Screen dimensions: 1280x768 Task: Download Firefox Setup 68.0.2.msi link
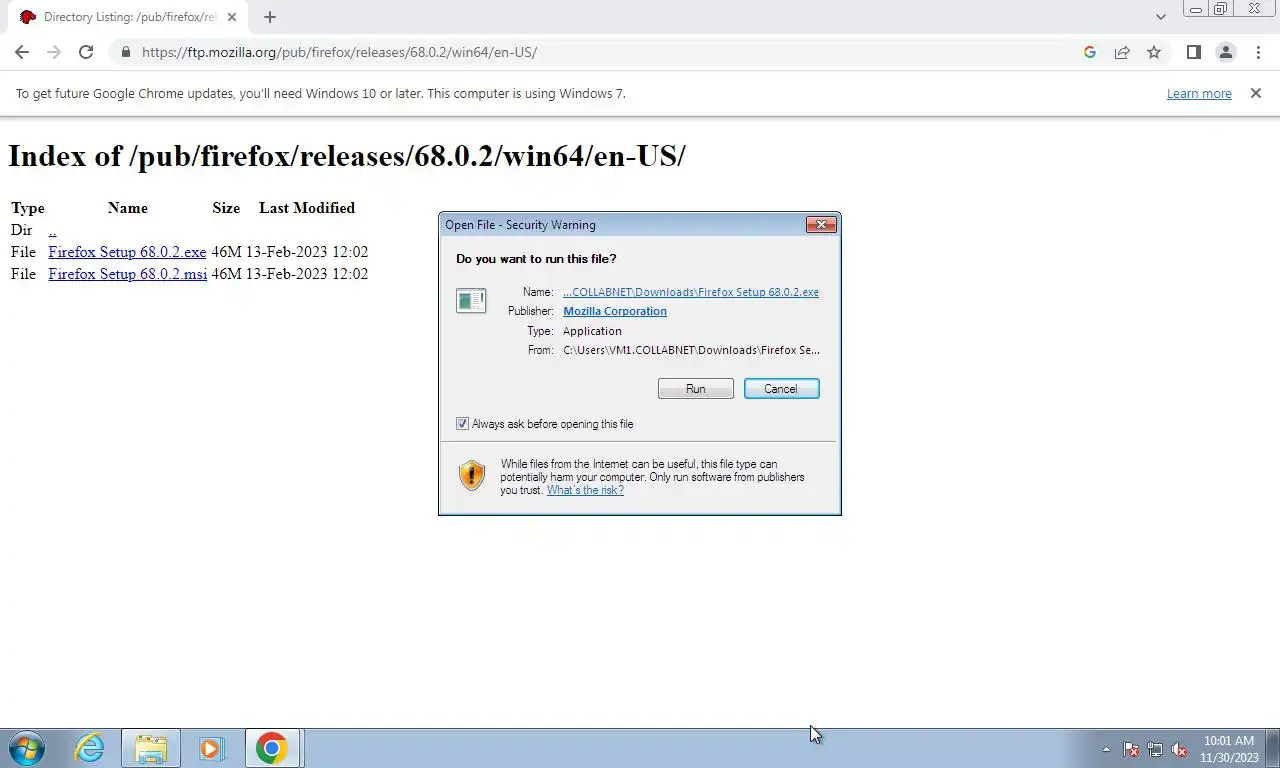tap(127, 274)
